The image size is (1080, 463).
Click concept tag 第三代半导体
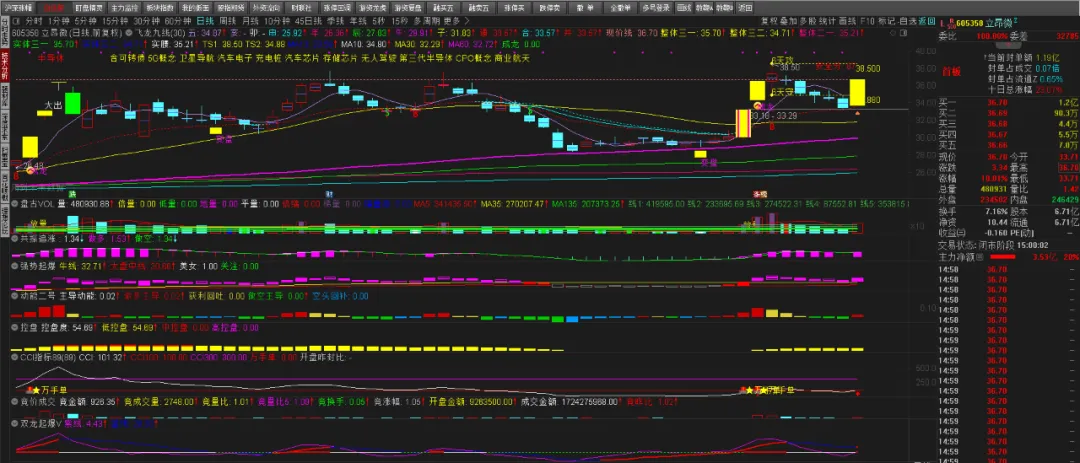(426, 59)
